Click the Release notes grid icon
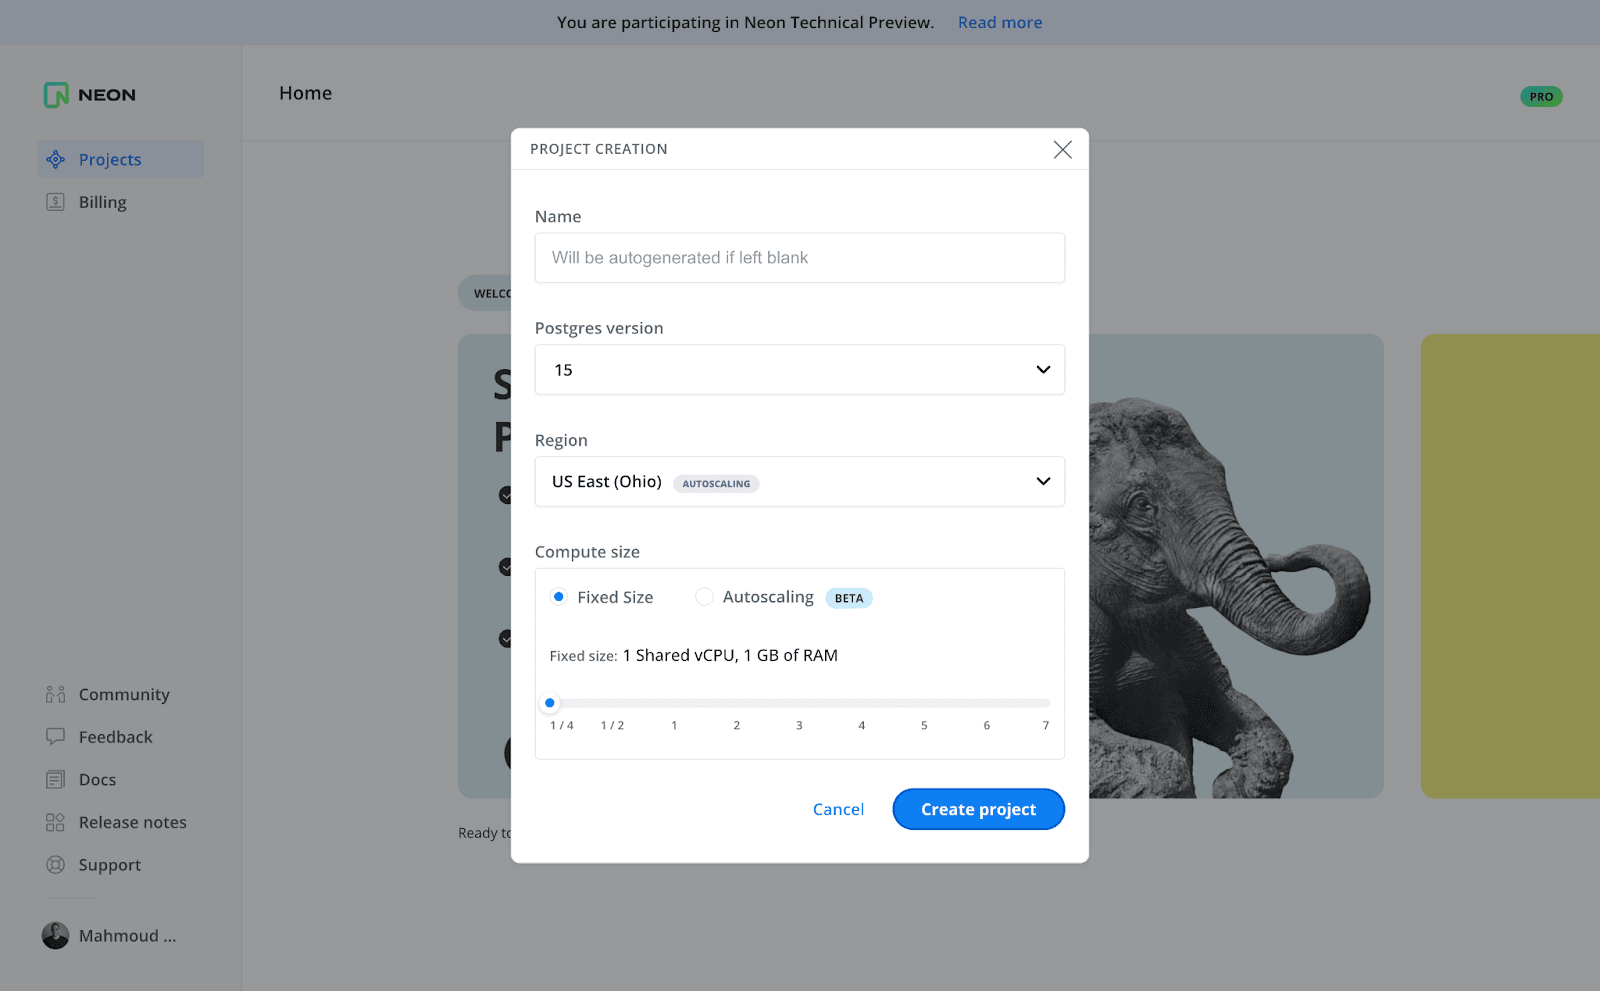This screenshot has width=1600, height=991. [x=56, y=823]
